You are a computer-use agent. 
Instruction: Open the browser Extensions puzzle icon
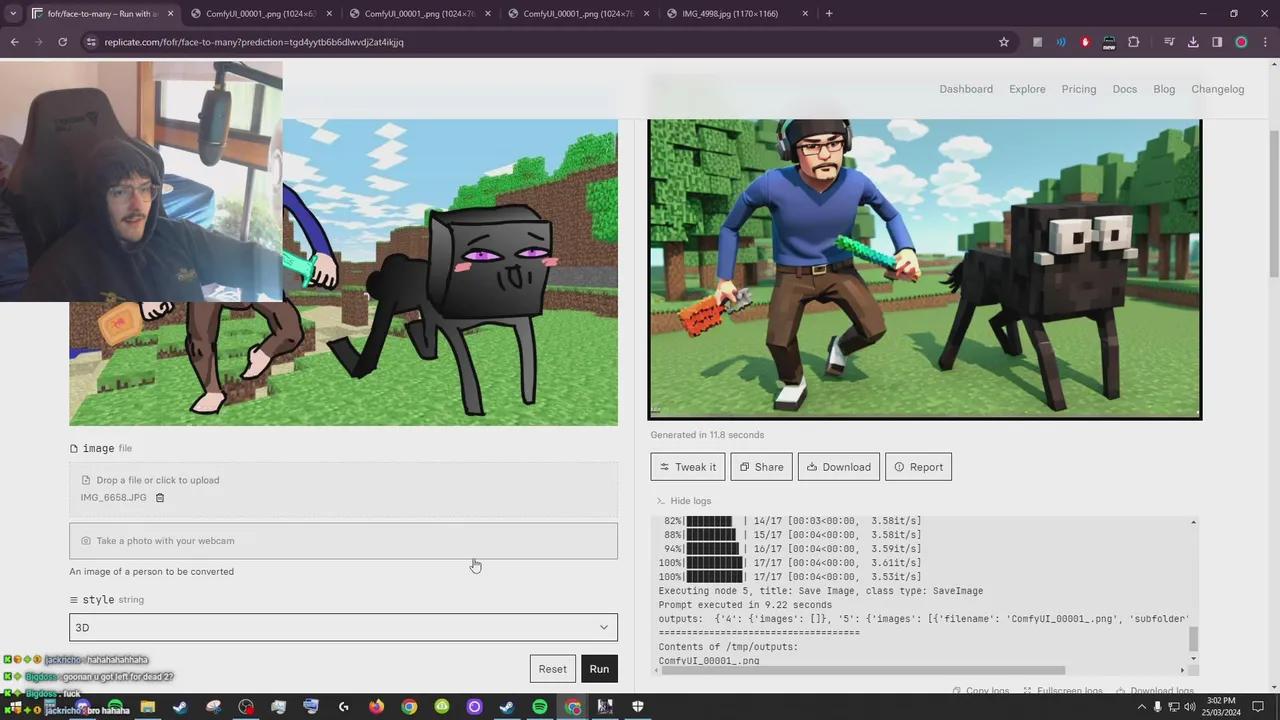tap(1133, 42)
